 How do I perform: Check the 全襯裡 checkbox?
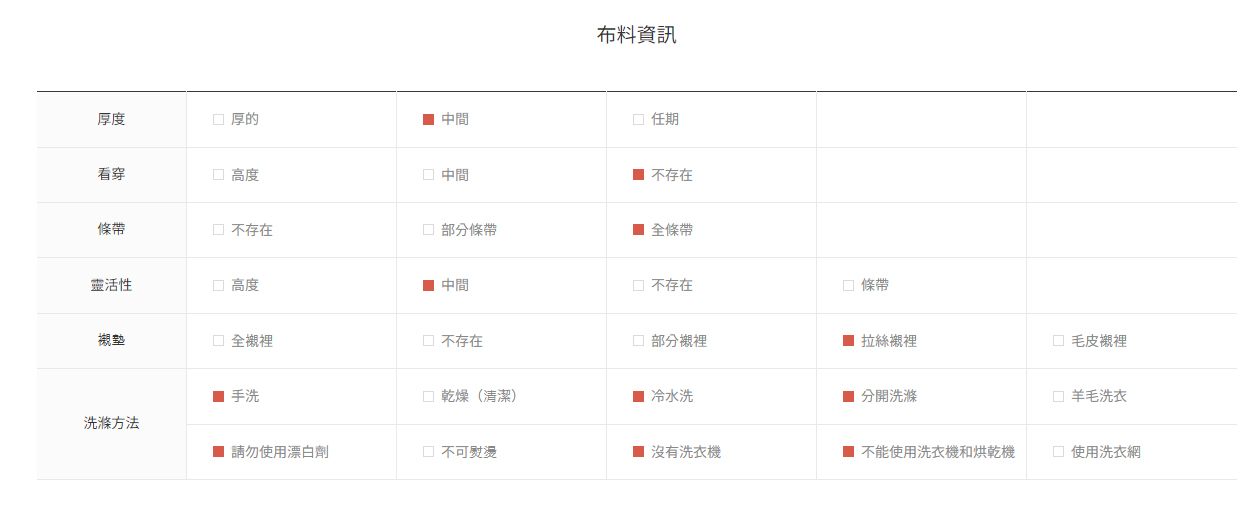(218, 341)
